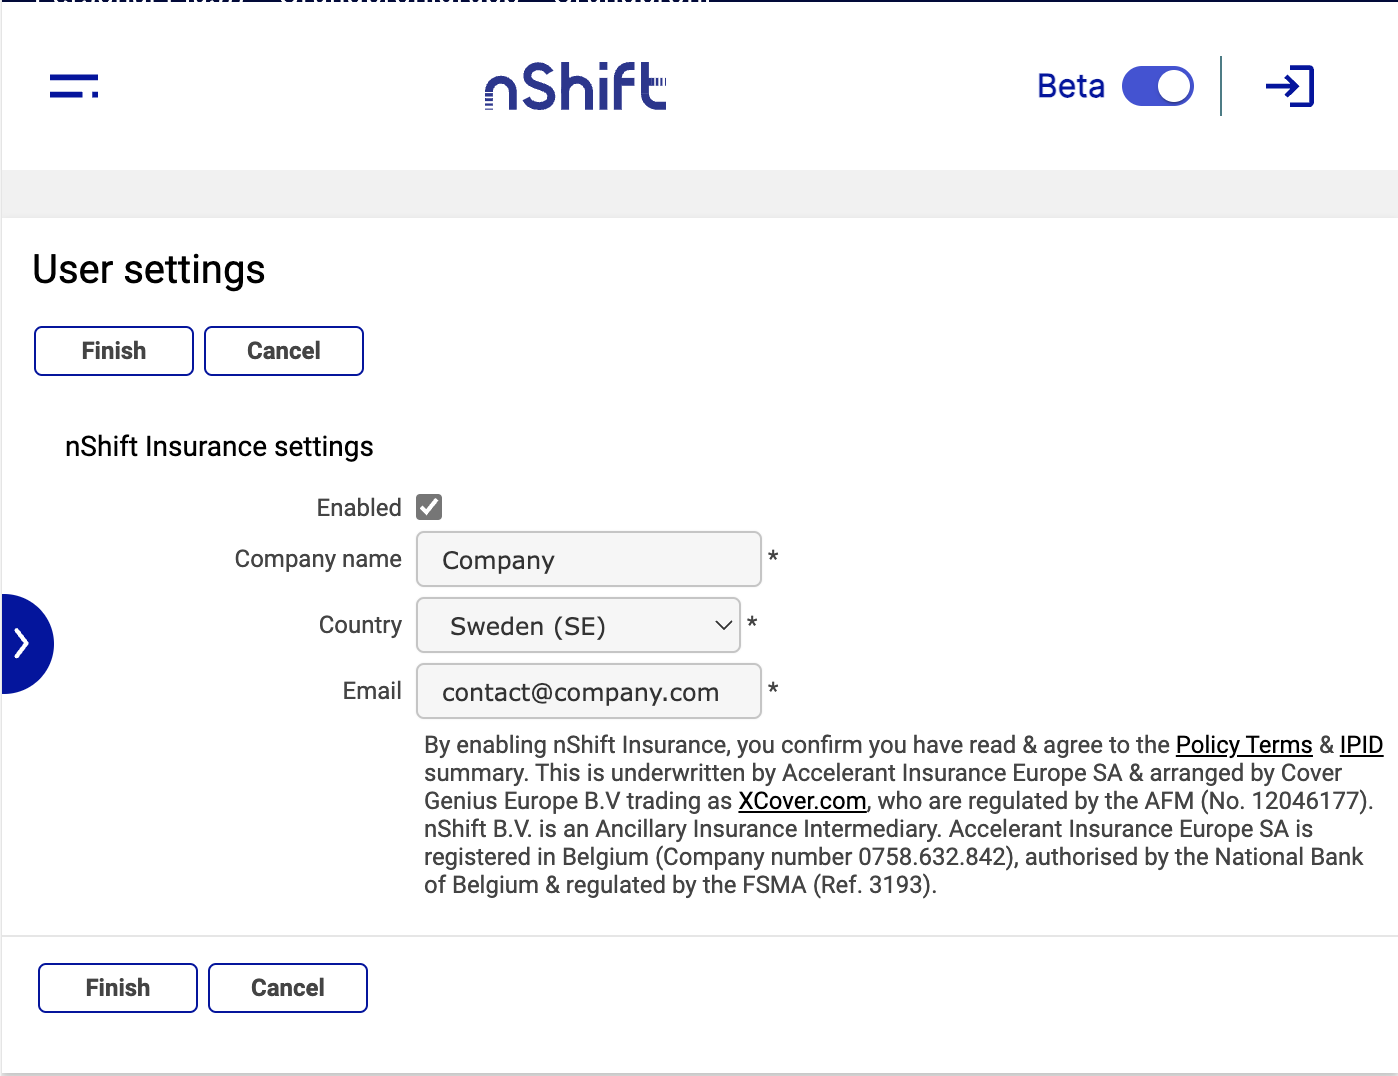This screenshot has width=1398, height=1076.
Task: Open the hamburger menu icon
Action: (74, 86)
